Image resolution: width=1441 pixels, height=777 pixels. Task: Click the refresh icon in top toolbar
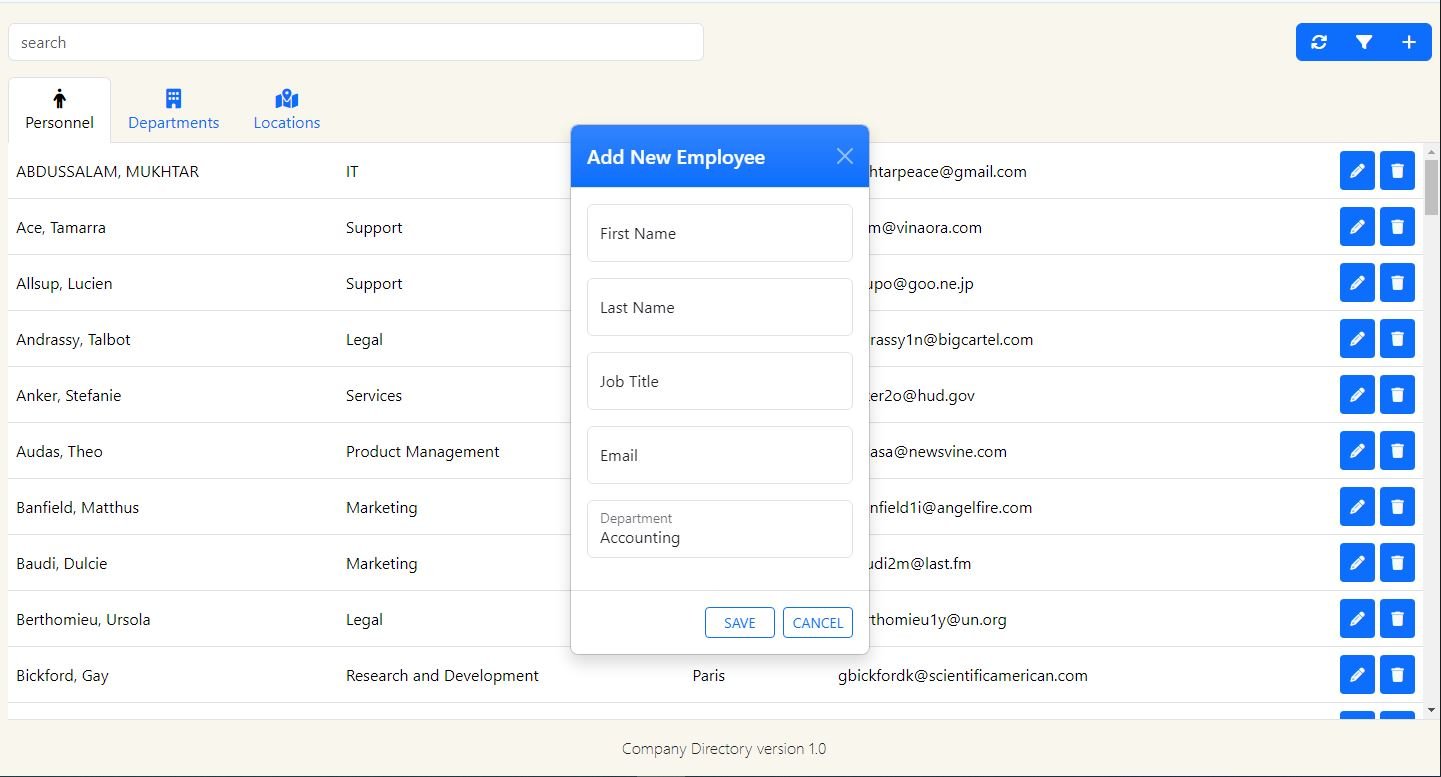(x=1319, y=42)
